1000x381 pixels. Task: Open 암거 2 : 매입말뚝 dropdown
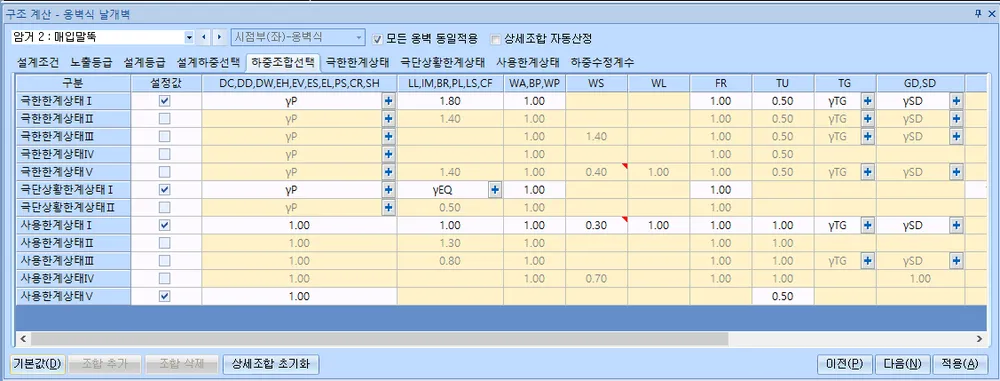coord(189,38)
